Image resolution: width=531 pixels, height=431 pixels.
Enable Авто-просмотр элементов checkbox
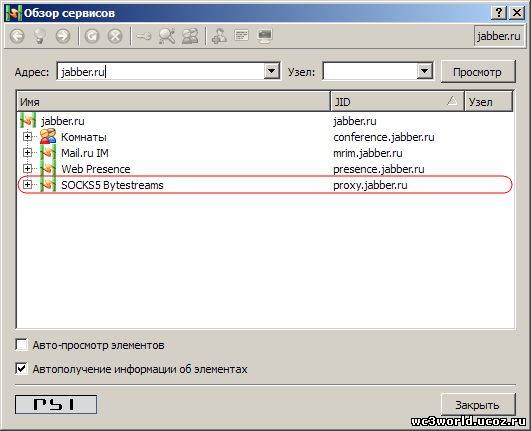tap(22, 345)
